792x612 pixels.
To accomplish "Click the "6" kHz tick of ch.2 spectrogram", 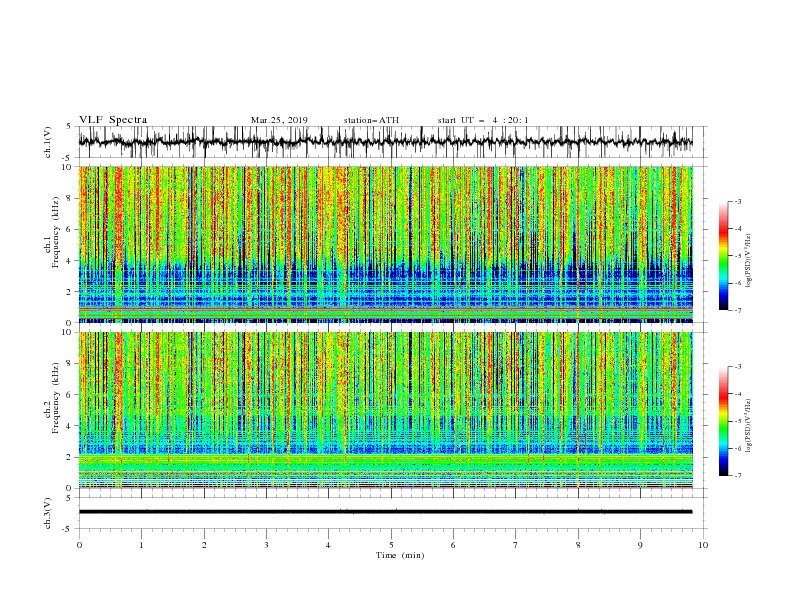I will [x=70, y=395].
